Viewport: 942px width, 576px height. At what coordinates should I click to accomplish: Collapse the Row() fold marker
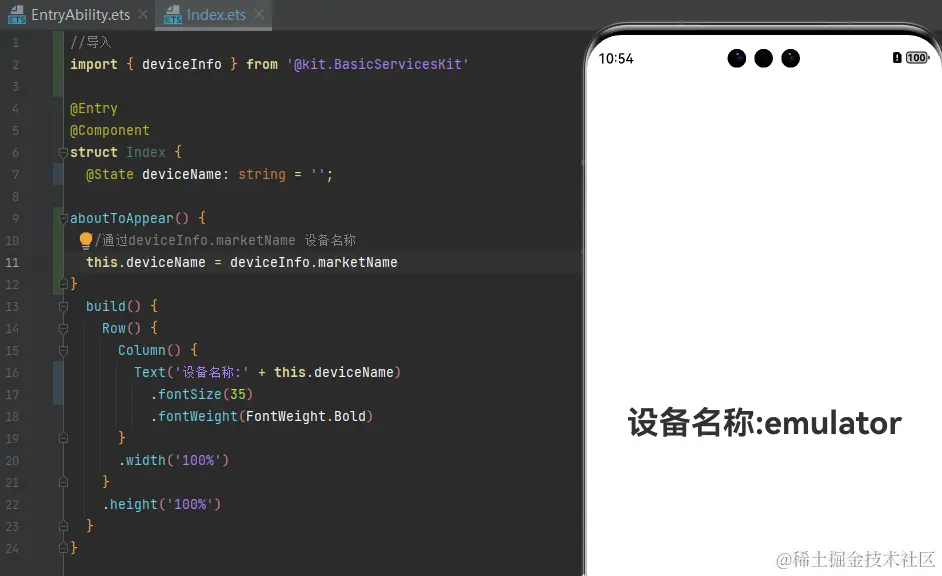click(x=62, y=329)
